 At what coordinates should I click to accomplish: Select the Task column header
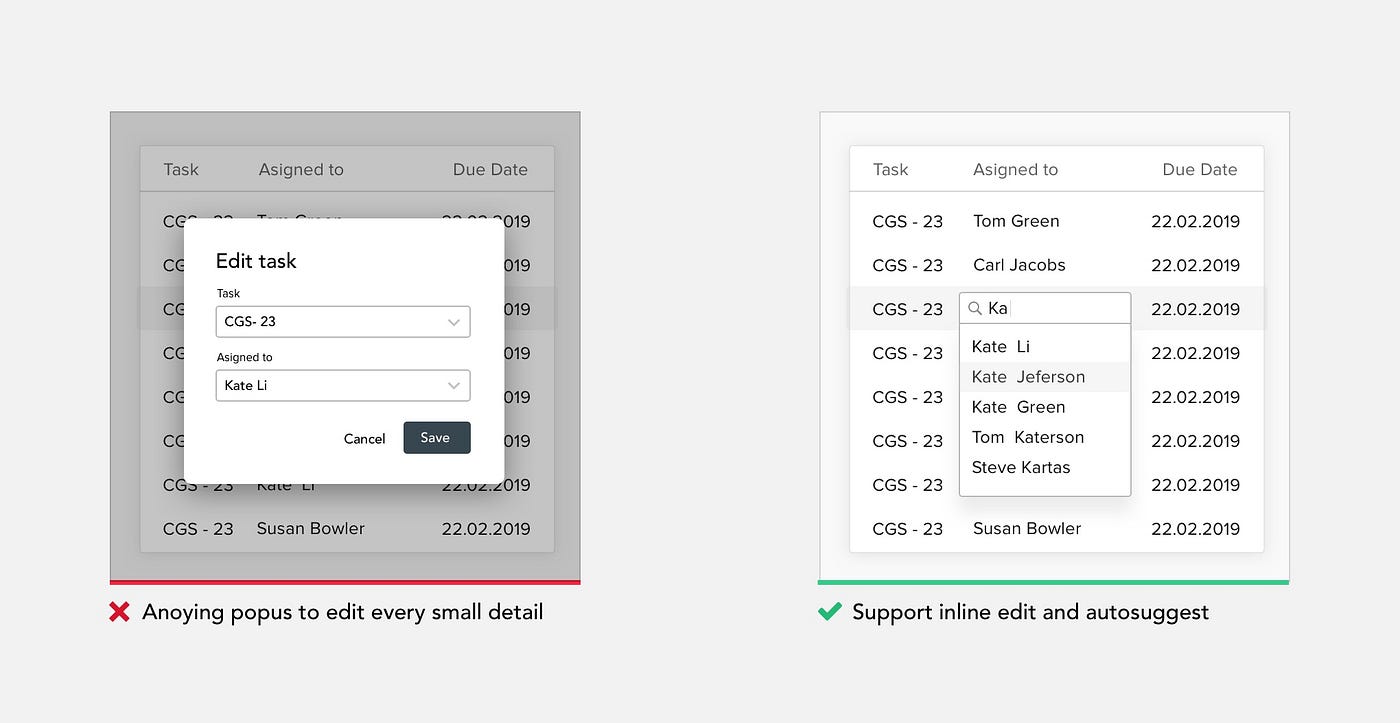point(890,169)
